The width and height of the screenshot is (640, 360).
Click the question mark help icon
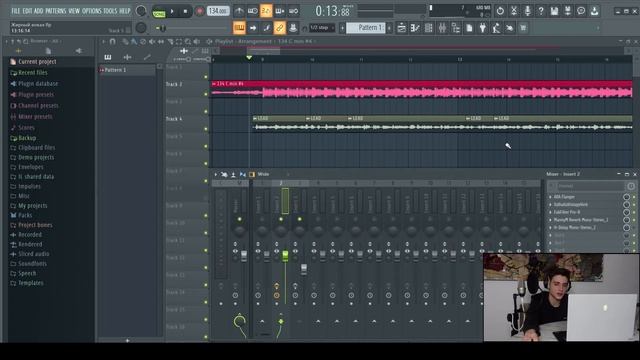point(541,11)
